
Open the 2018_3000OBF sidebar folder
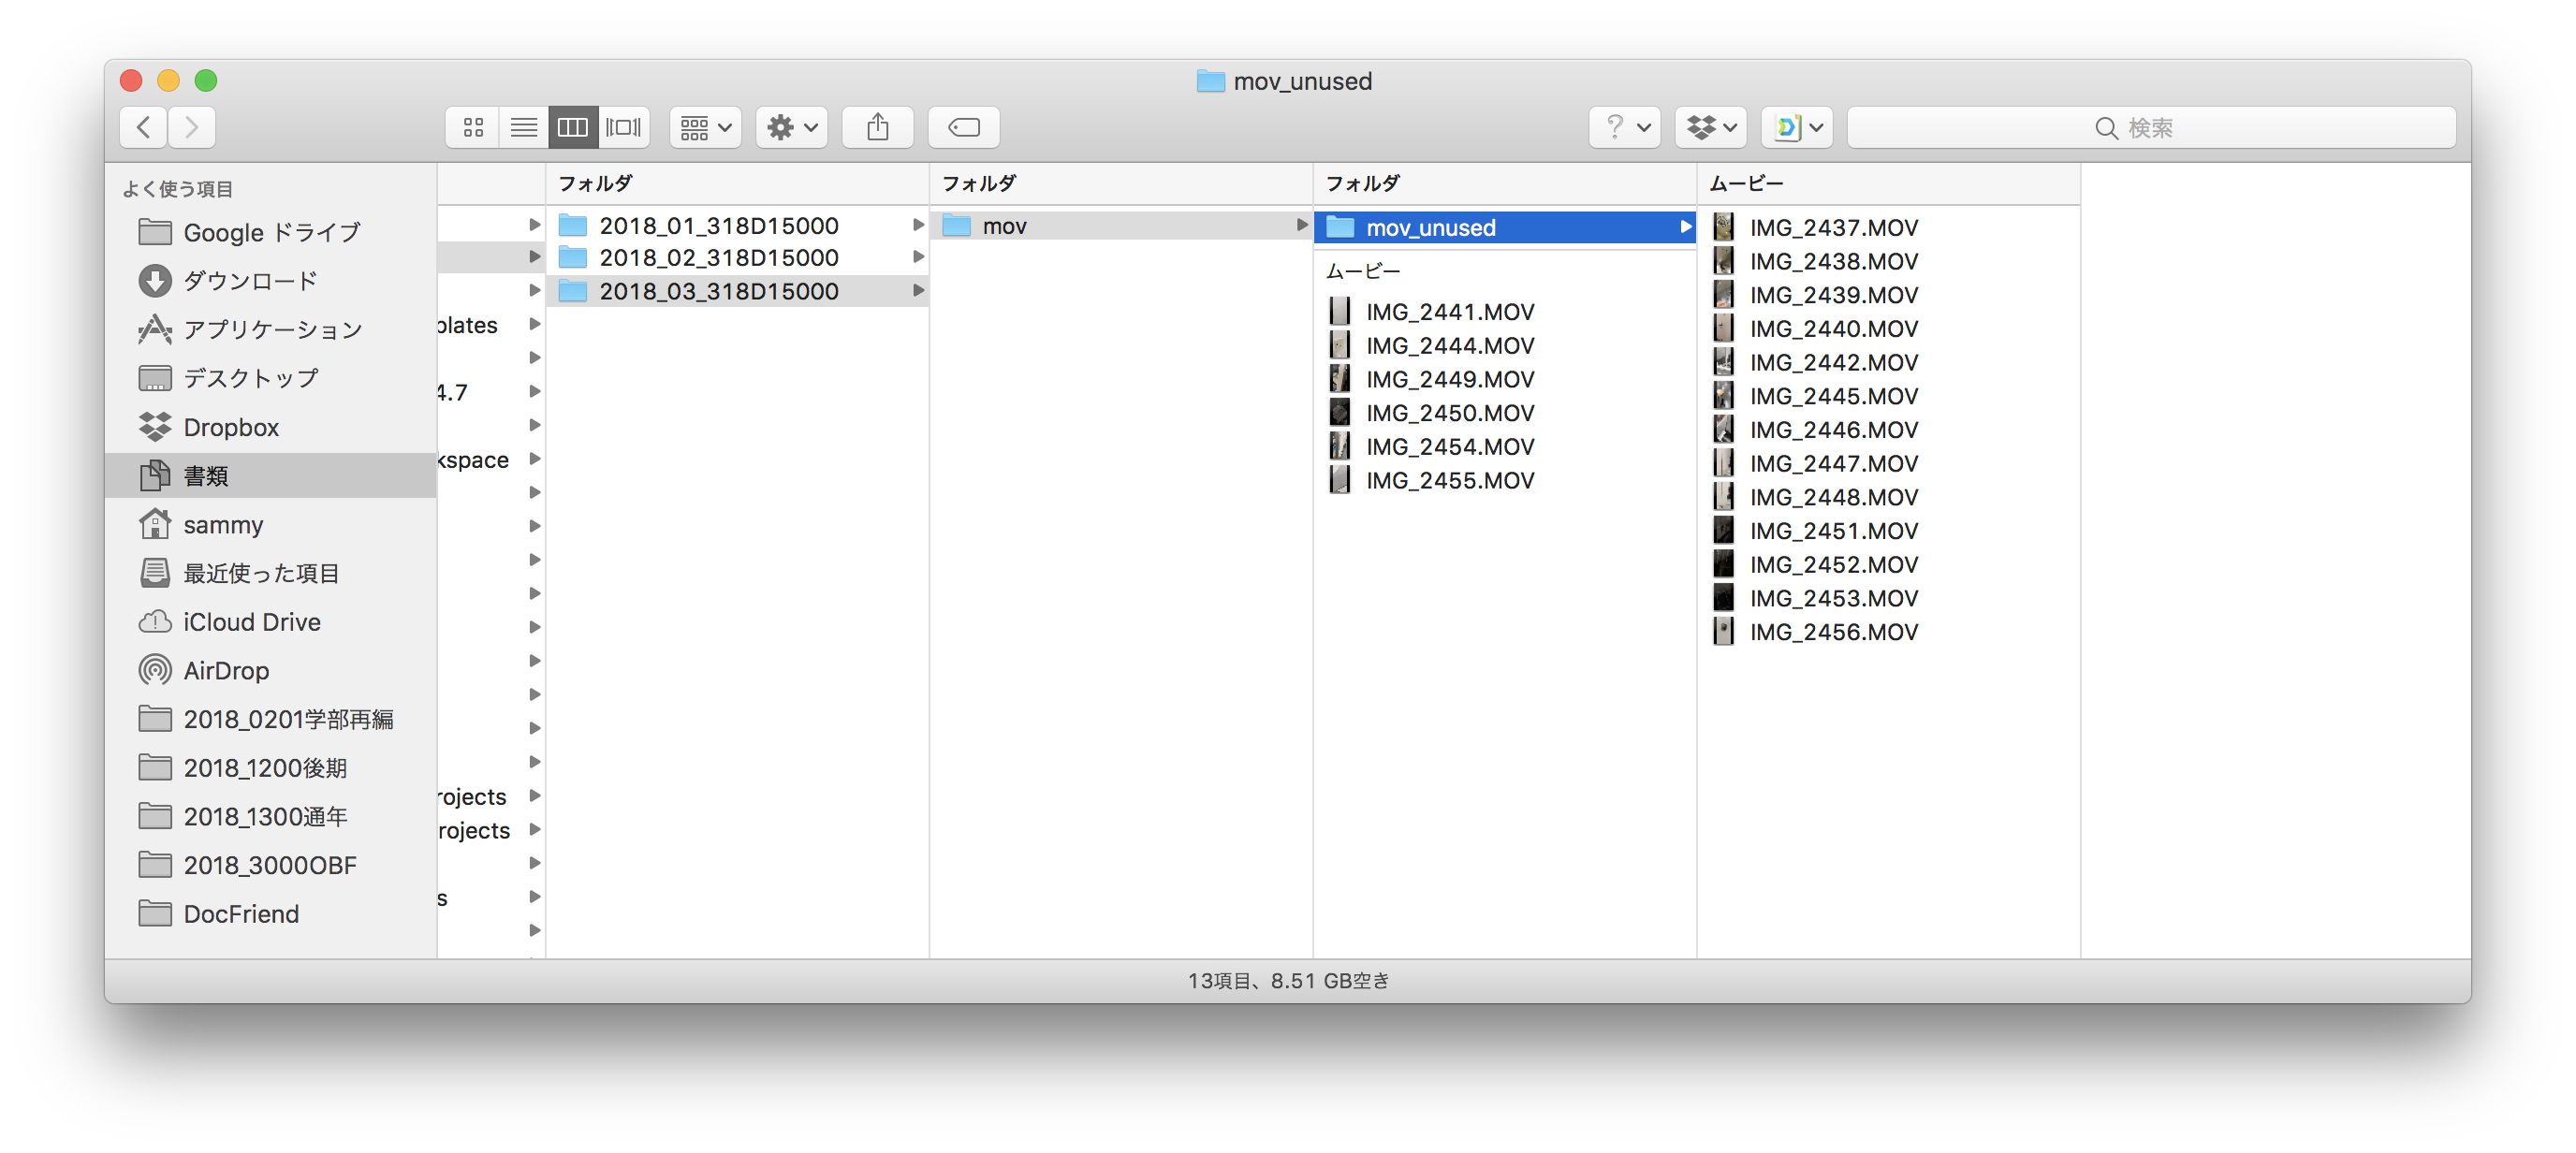point(271,865)
